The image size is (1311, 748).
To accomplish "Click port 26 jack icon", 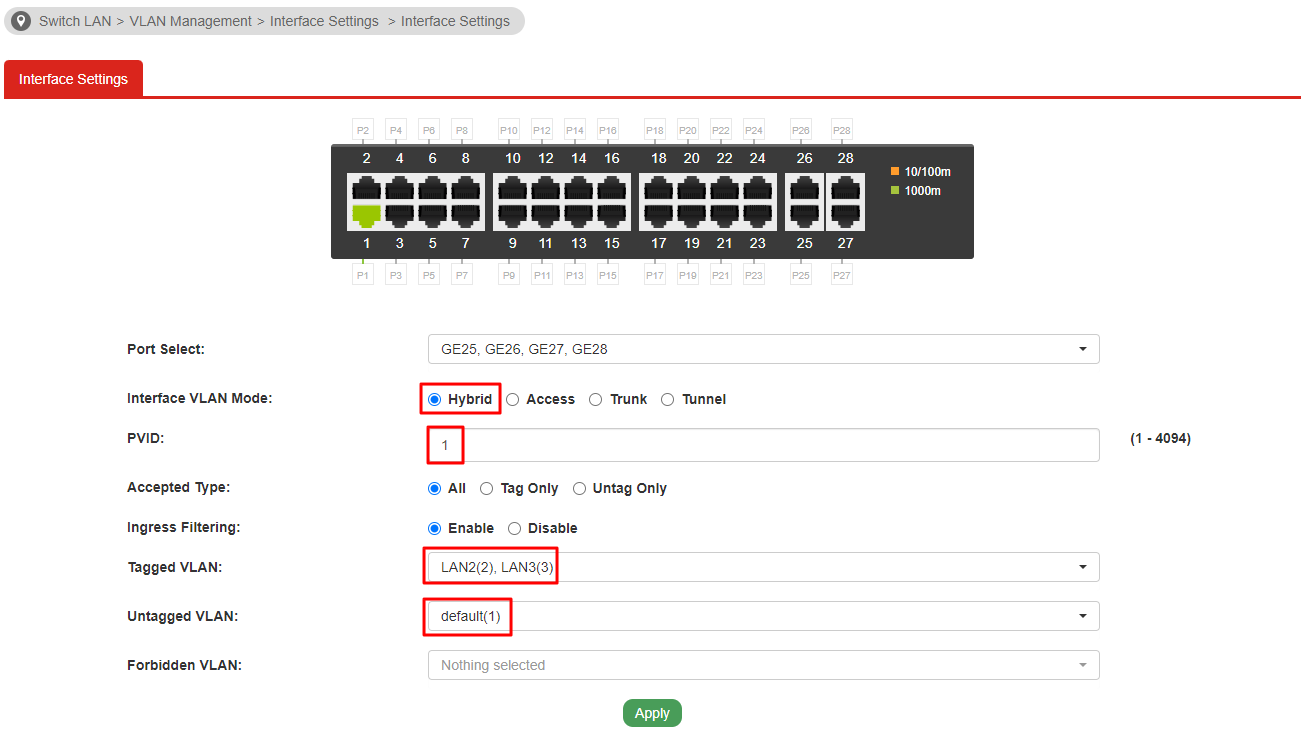I will tap(804, 188).
